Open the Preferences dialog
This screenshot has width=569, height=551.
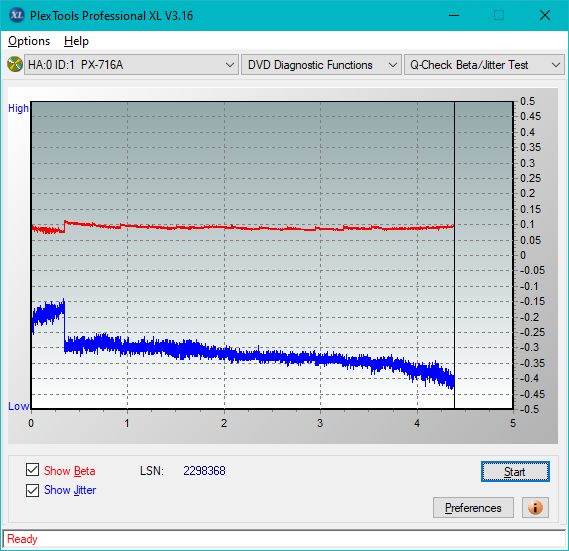(473, 507)
